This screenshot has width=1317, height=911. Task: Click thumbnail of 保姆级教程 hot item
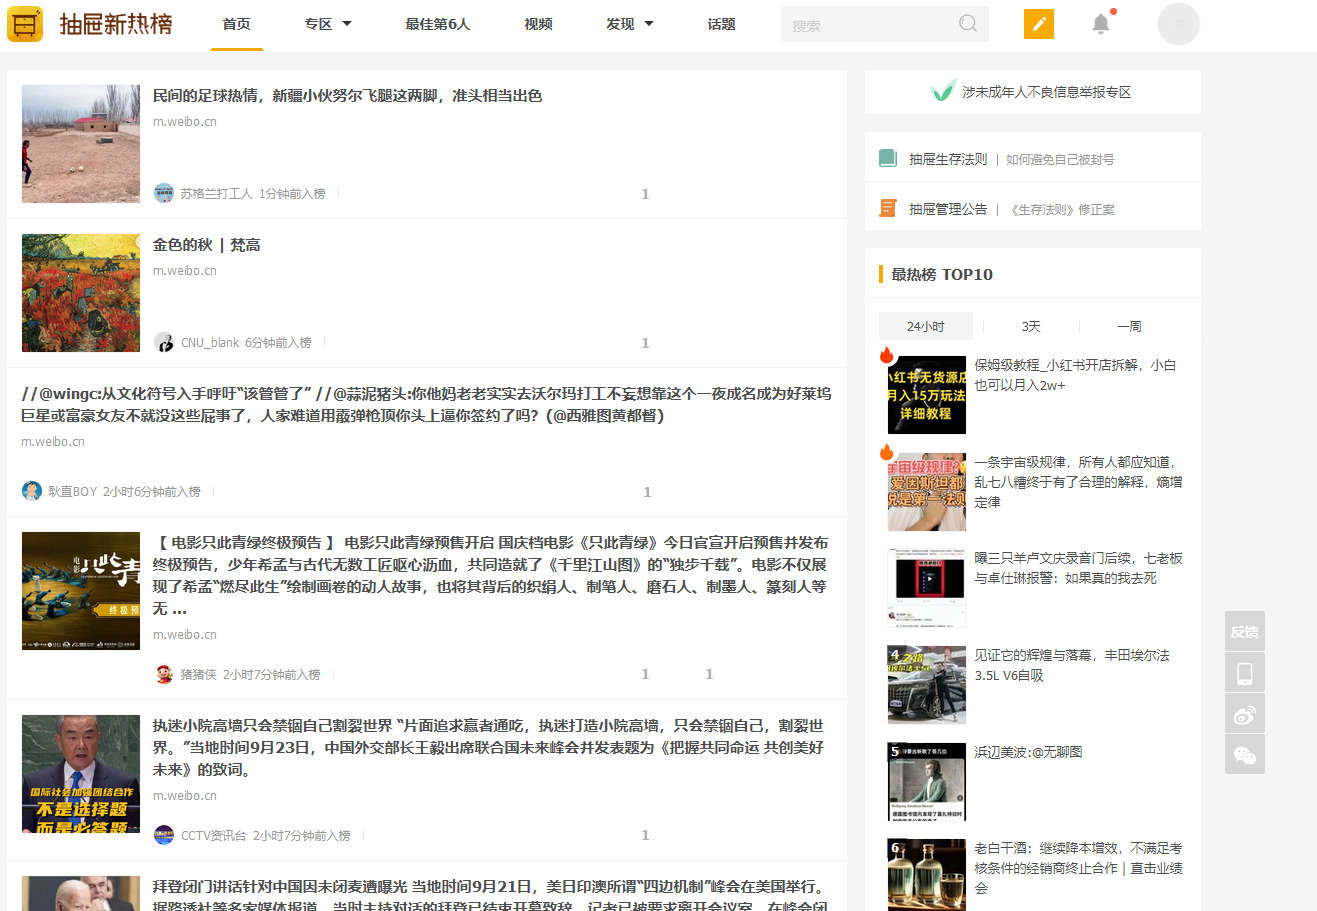927,395
